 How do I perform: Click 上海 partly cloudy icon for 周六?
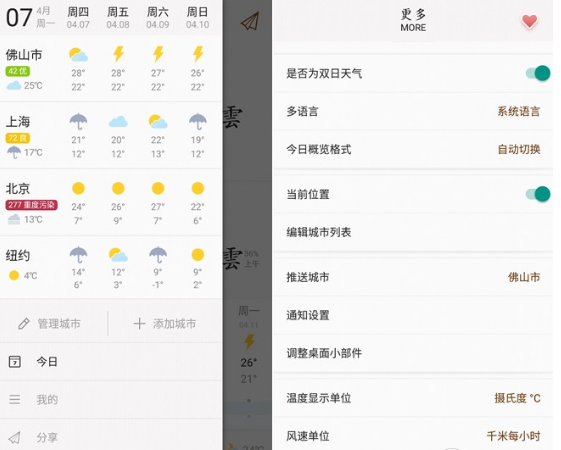coord(158,122)
